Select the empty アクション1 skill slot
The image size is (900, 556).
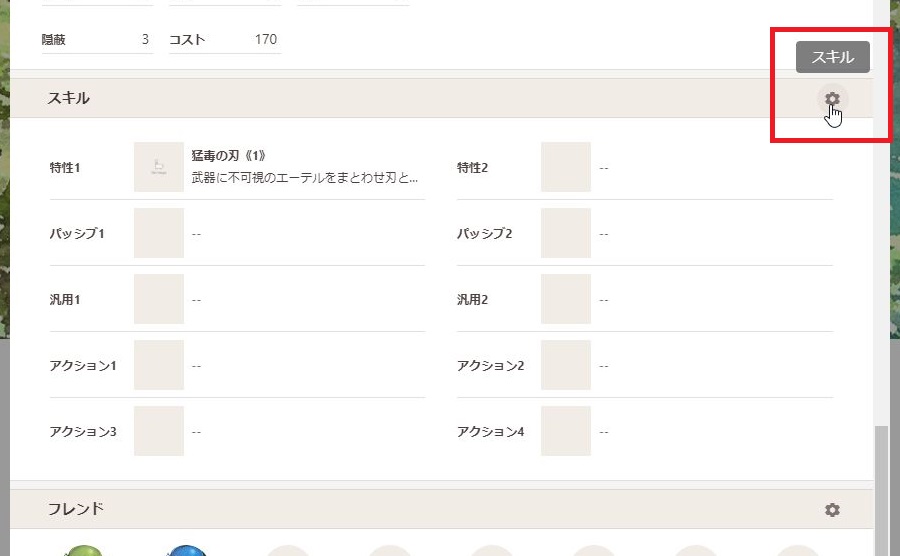(159, 365)
